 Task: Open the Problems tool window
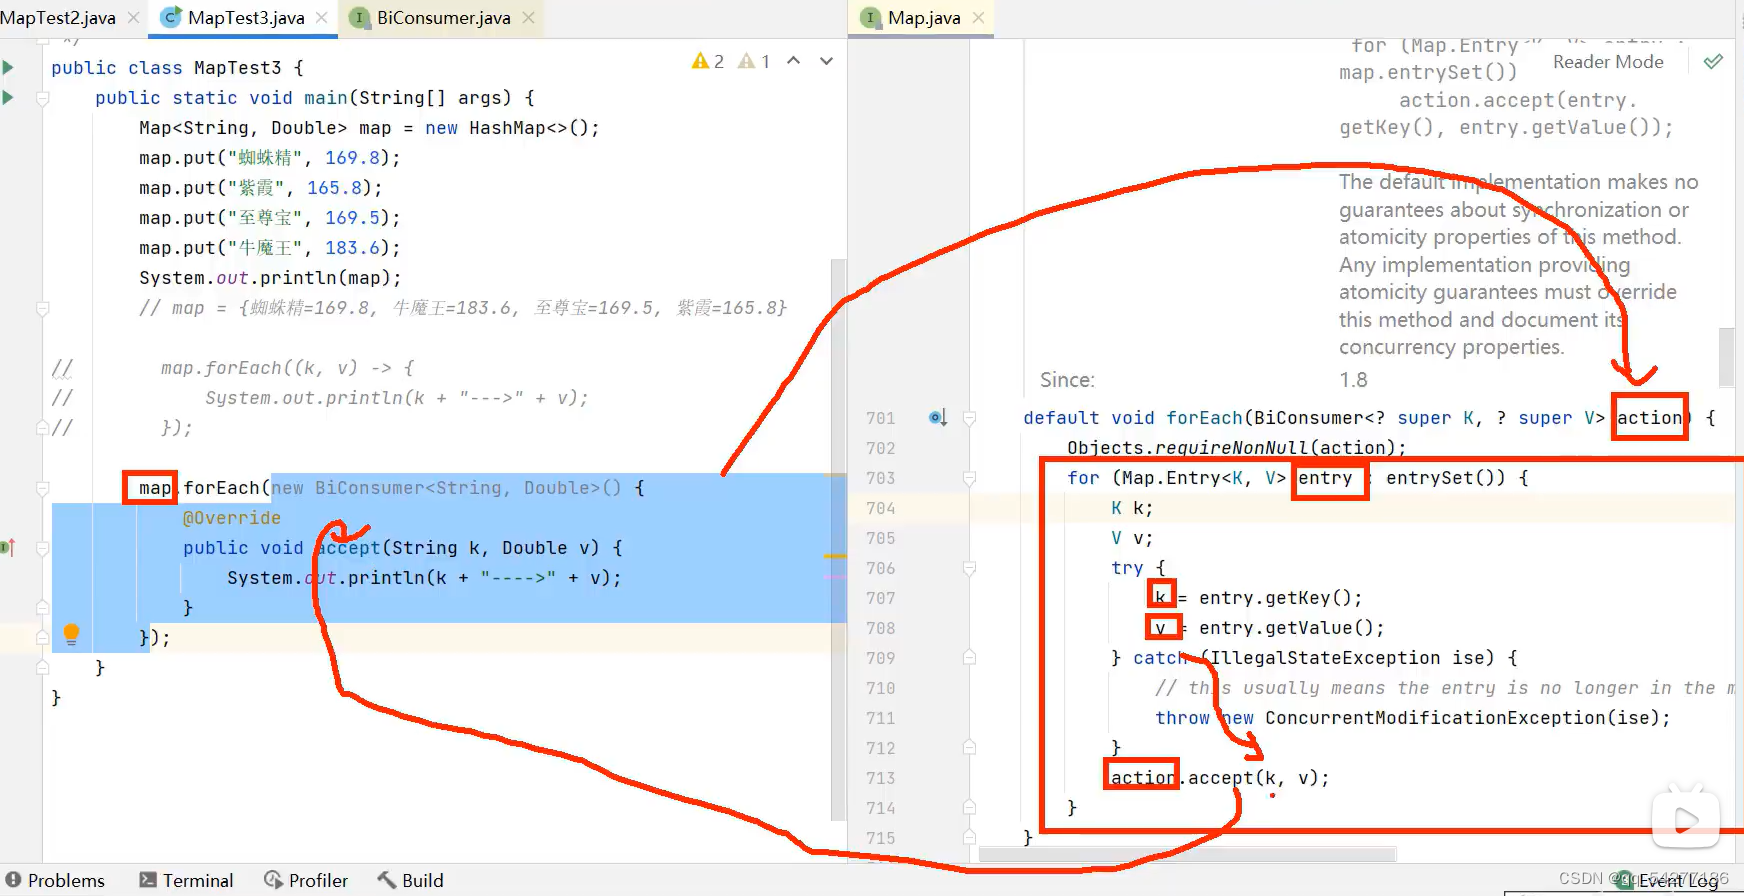[x=55, y=880]
